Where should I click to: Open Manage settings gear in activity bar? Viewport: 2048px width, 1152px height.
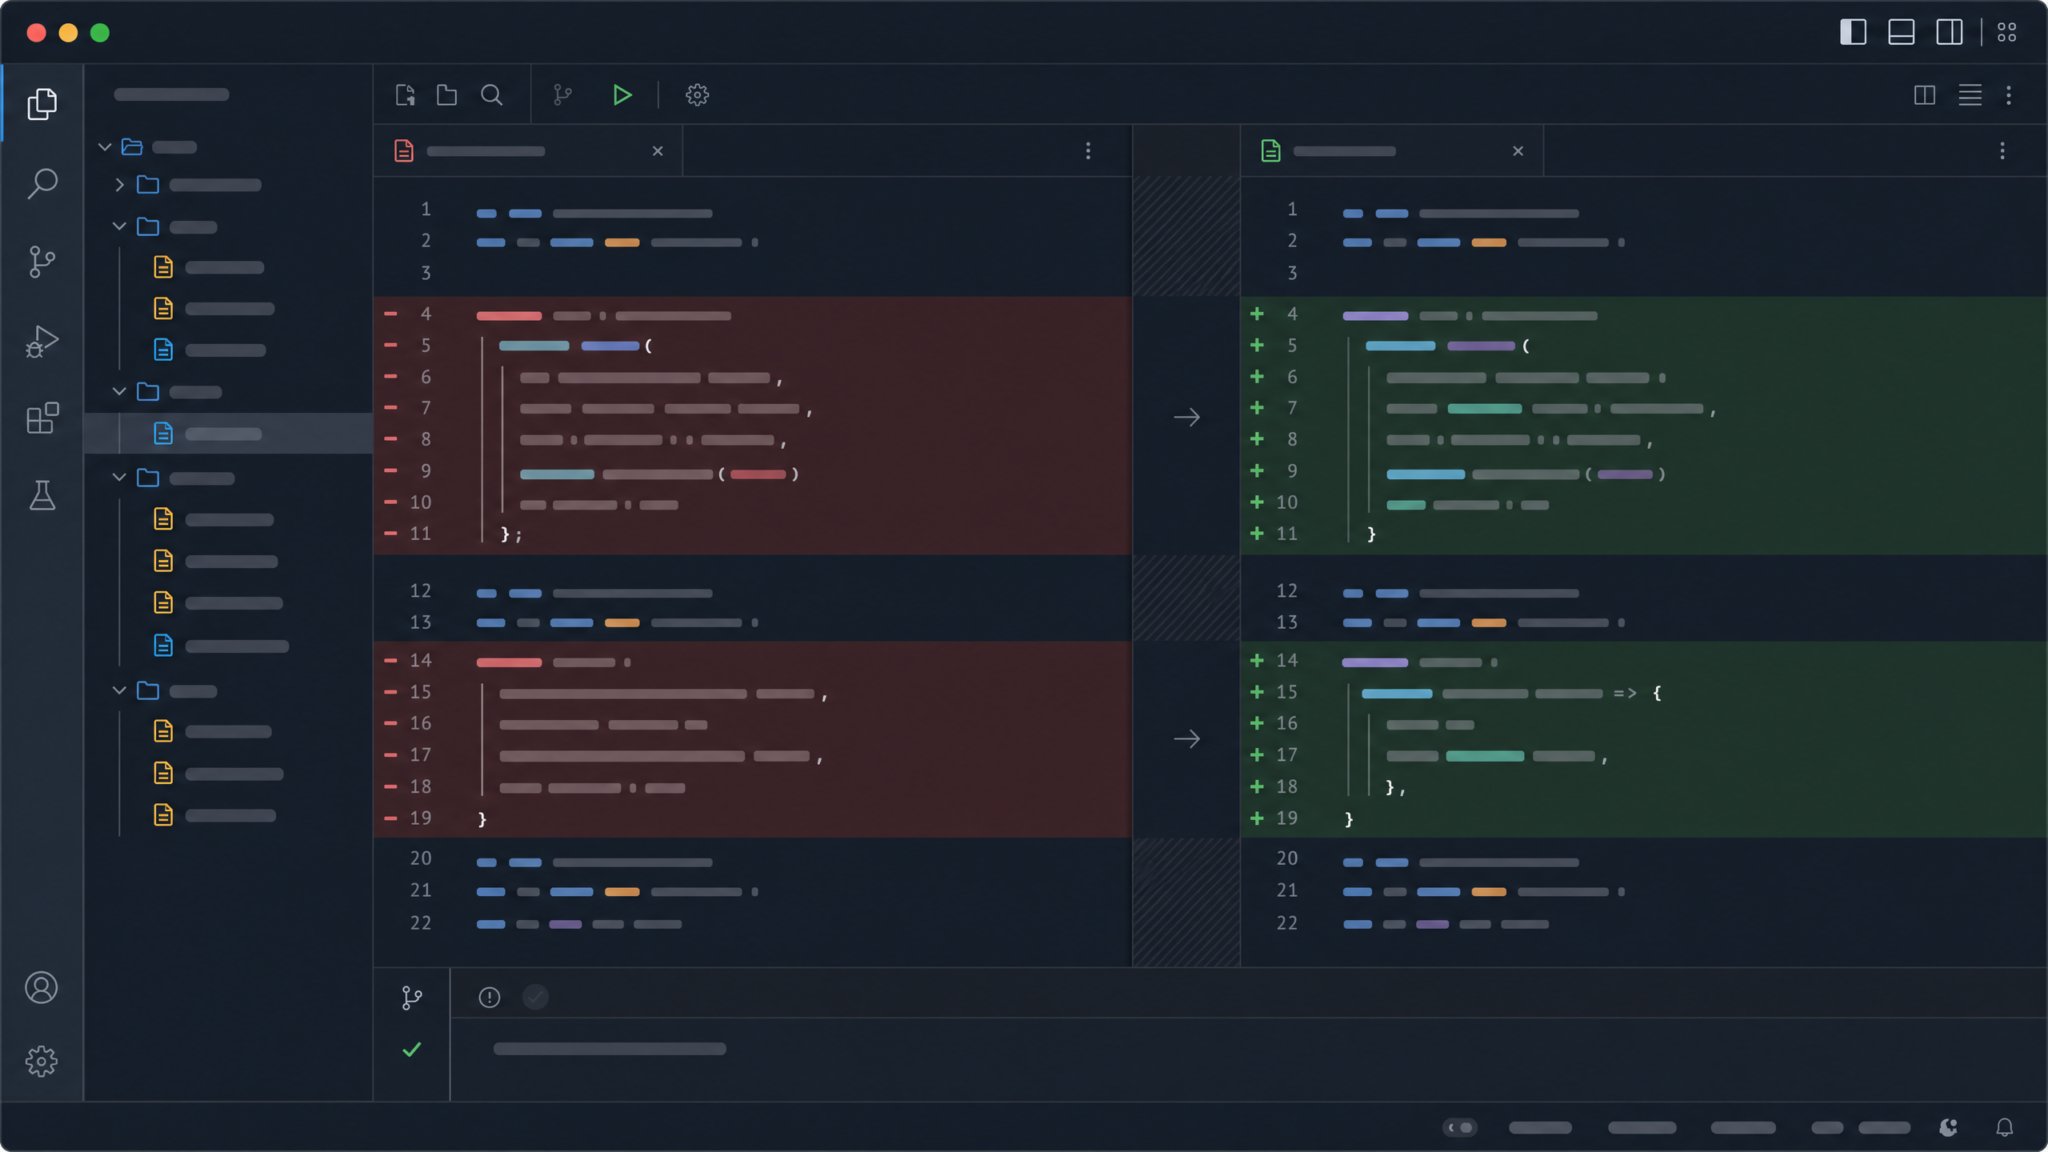[41, 1061]
